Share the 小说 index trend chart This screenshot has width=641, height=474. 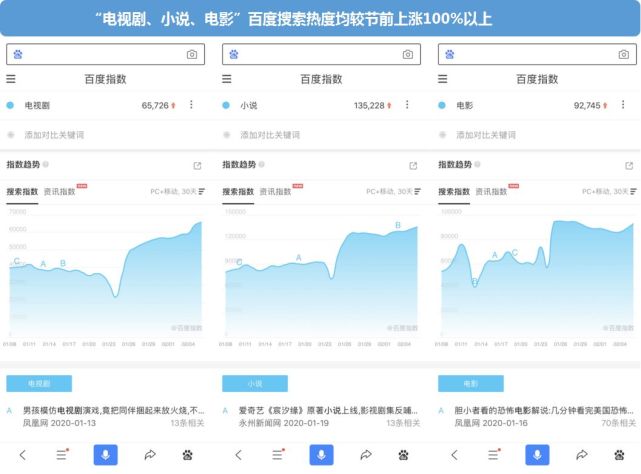413,166
